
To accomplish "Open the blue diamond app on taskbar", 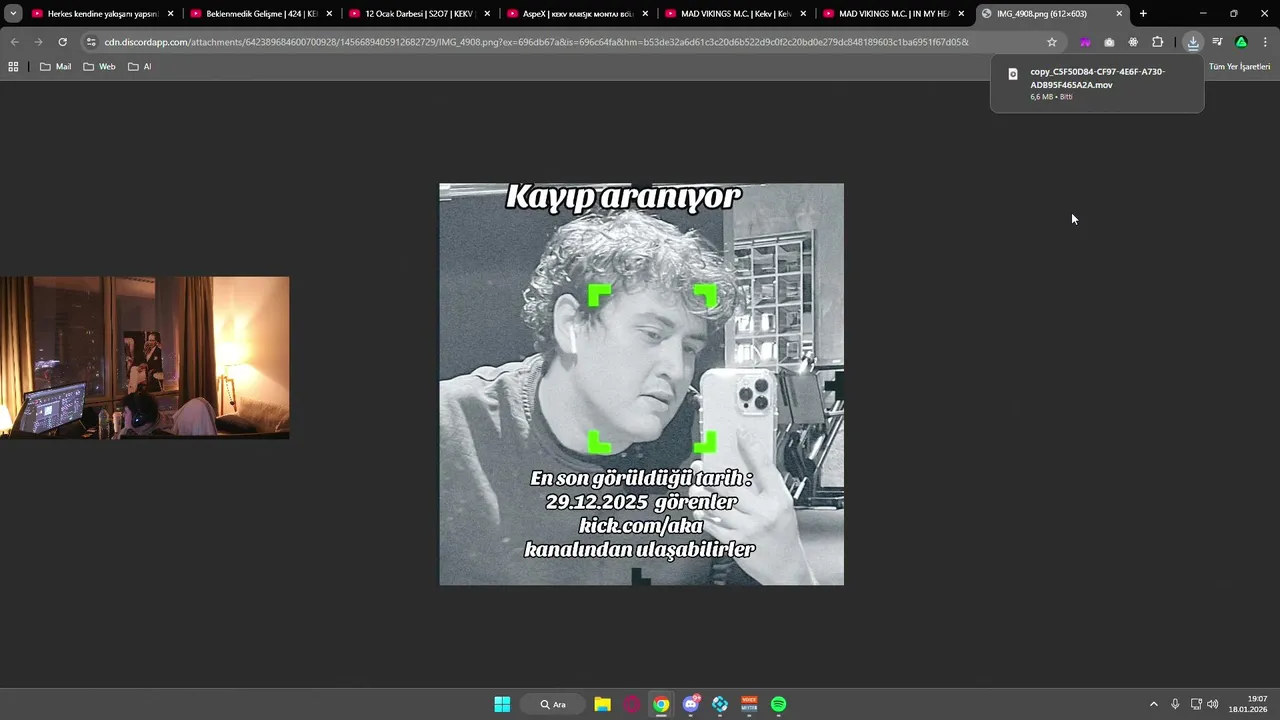I will tap(720, 704).
